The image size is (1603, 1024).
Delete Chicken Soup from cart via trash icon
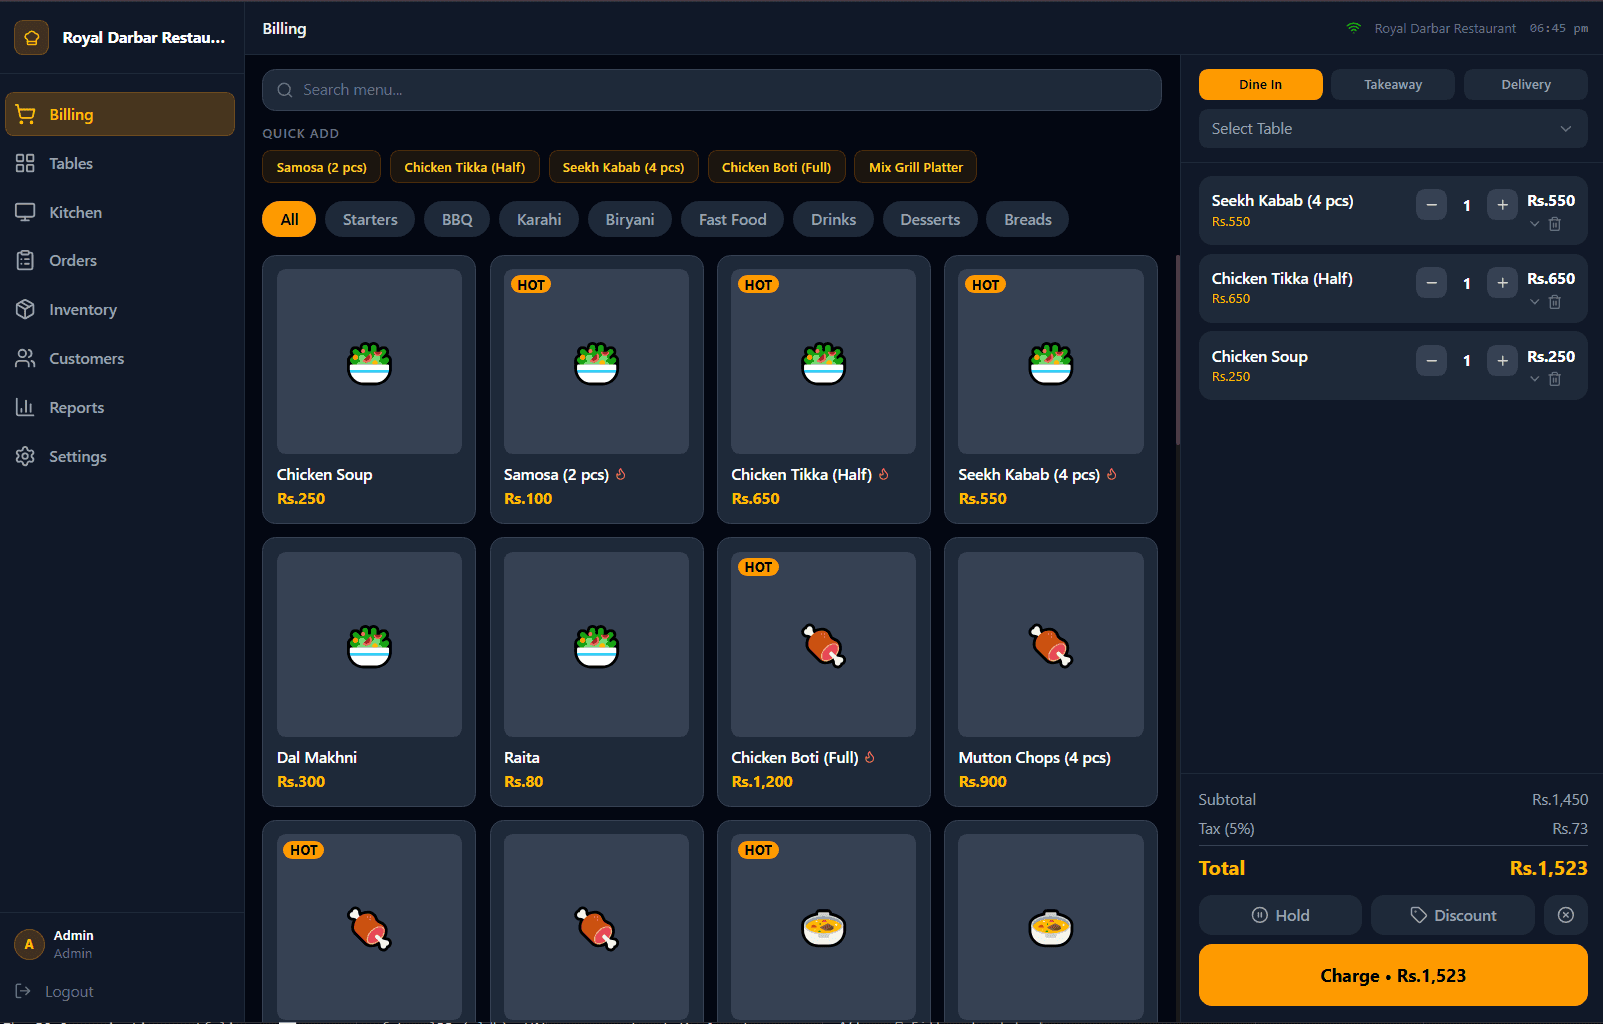point(1555,378)
